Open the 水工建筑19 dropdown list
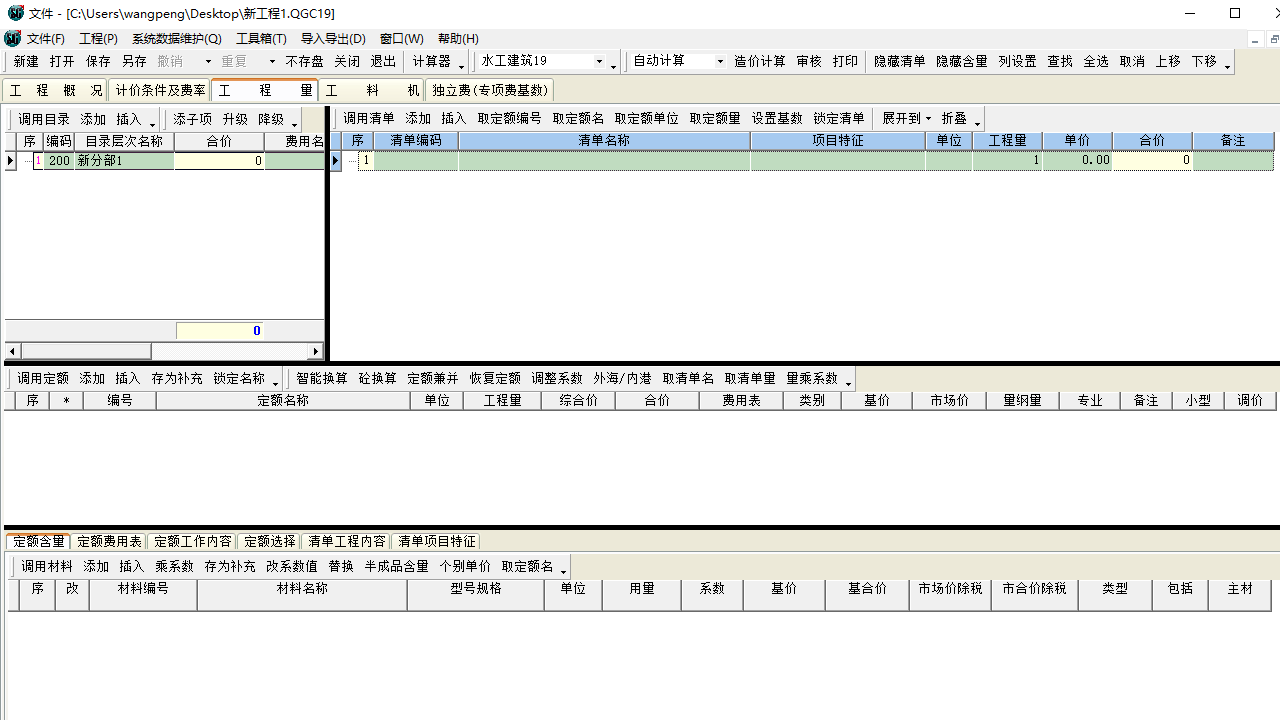Image resolution: width=1280 pixels, height=720 pixels. tap(599, 62)
